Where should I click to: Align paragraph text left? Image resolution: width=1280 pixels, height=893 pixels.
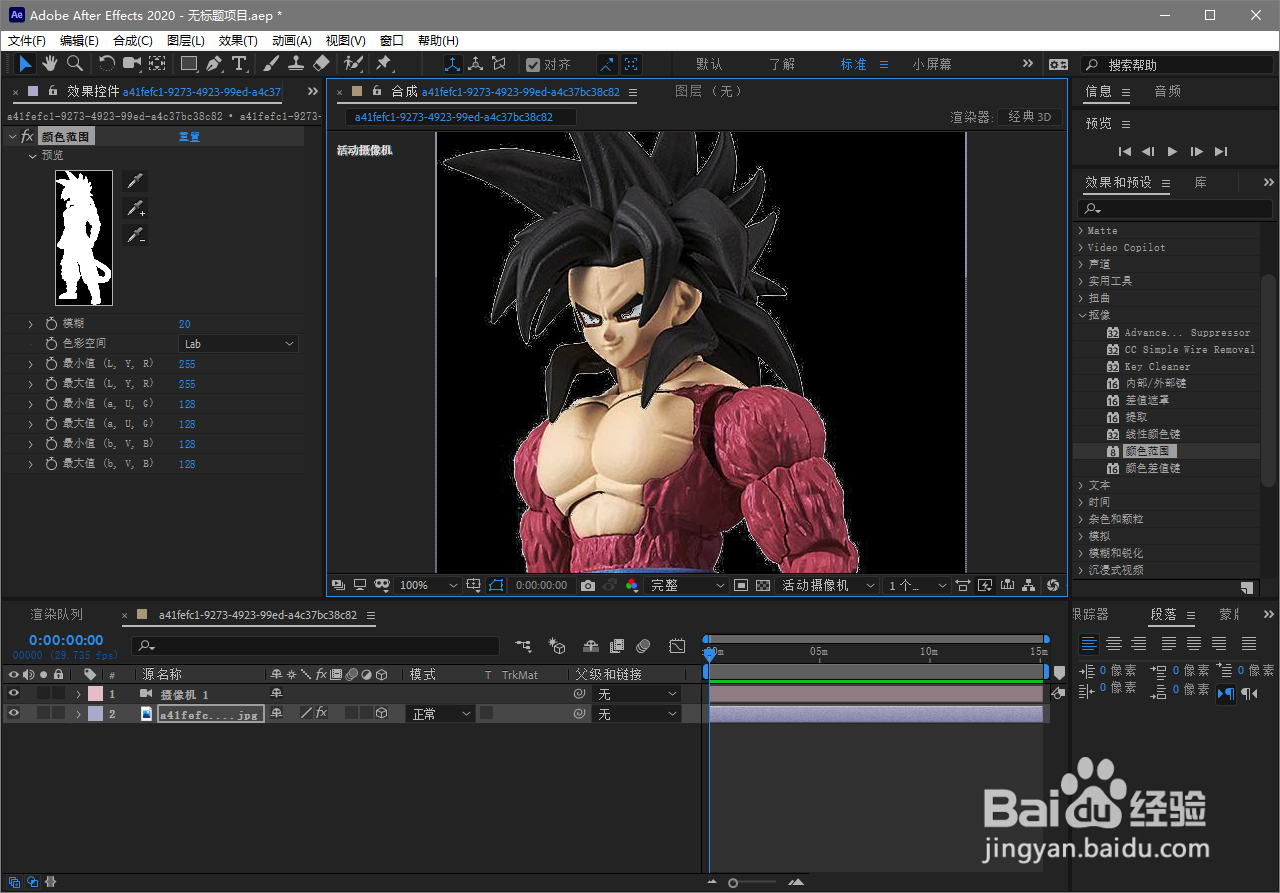(1089, 644)
